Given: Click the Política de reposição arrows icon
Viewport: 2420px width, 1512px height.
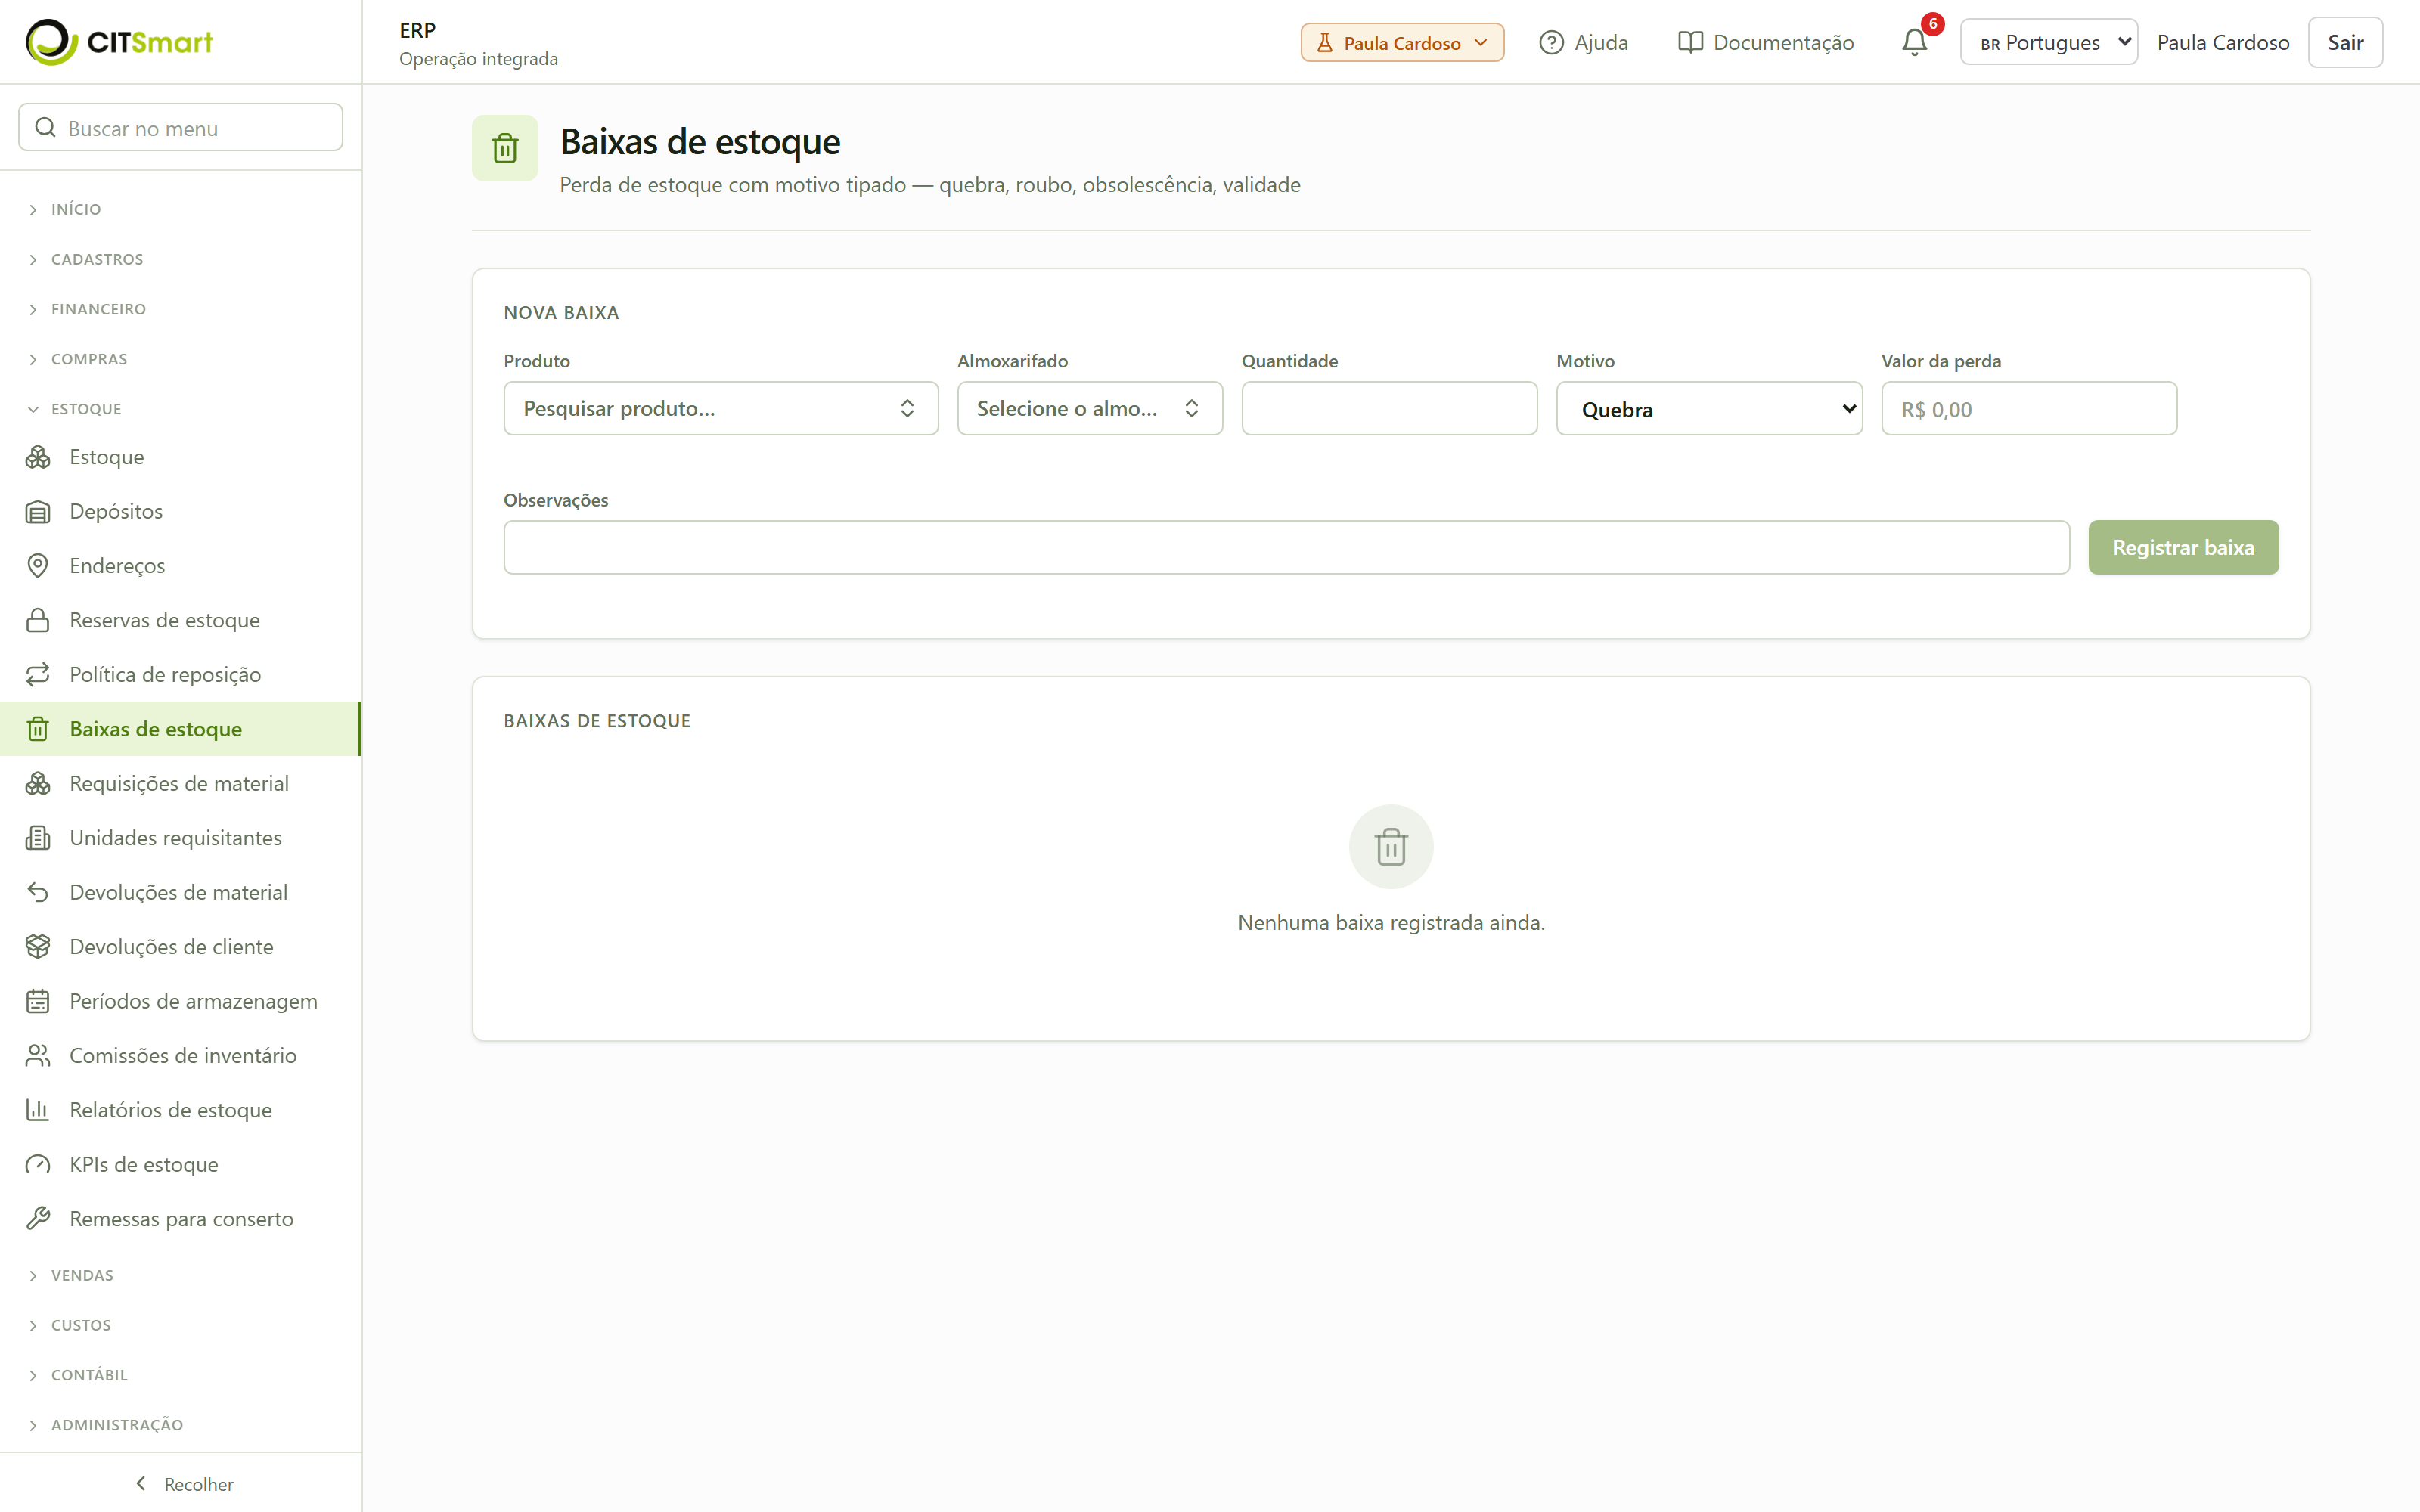Looking at the screenshot, I should tap(38, 675).
